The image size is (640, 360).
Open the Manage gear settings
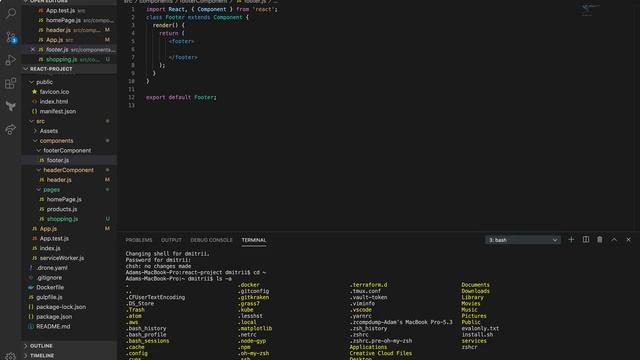[x=11, y=356]
